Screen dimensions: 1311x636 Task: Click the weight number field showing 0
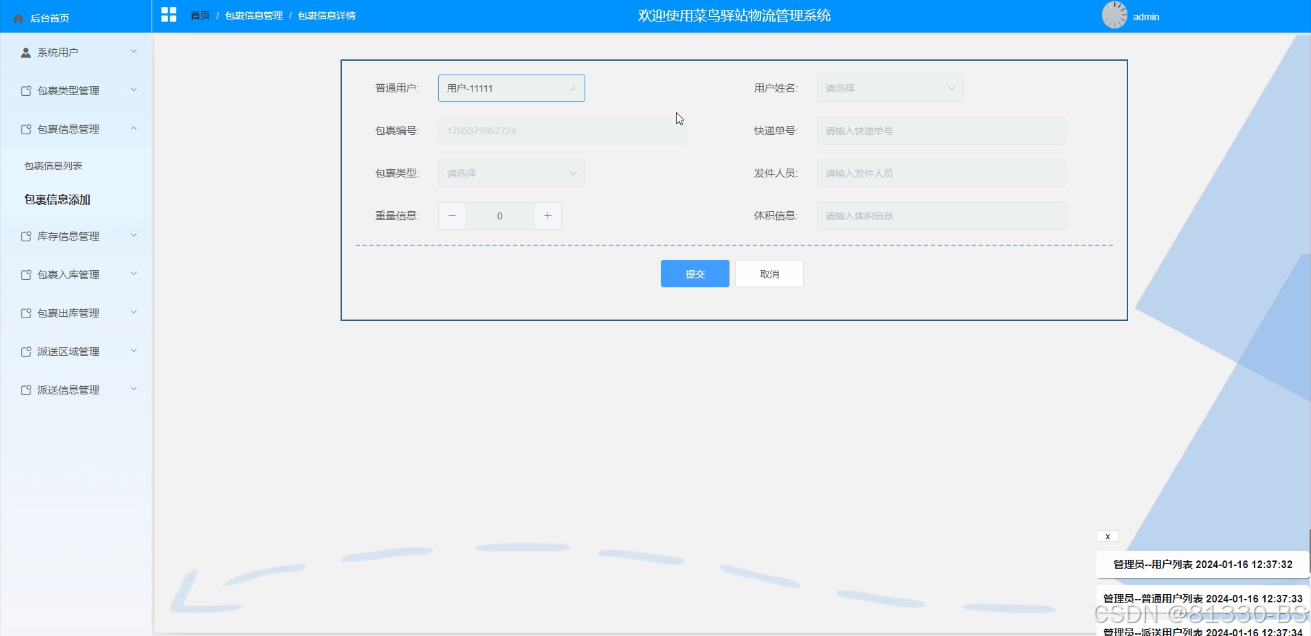tap(500, 216)
